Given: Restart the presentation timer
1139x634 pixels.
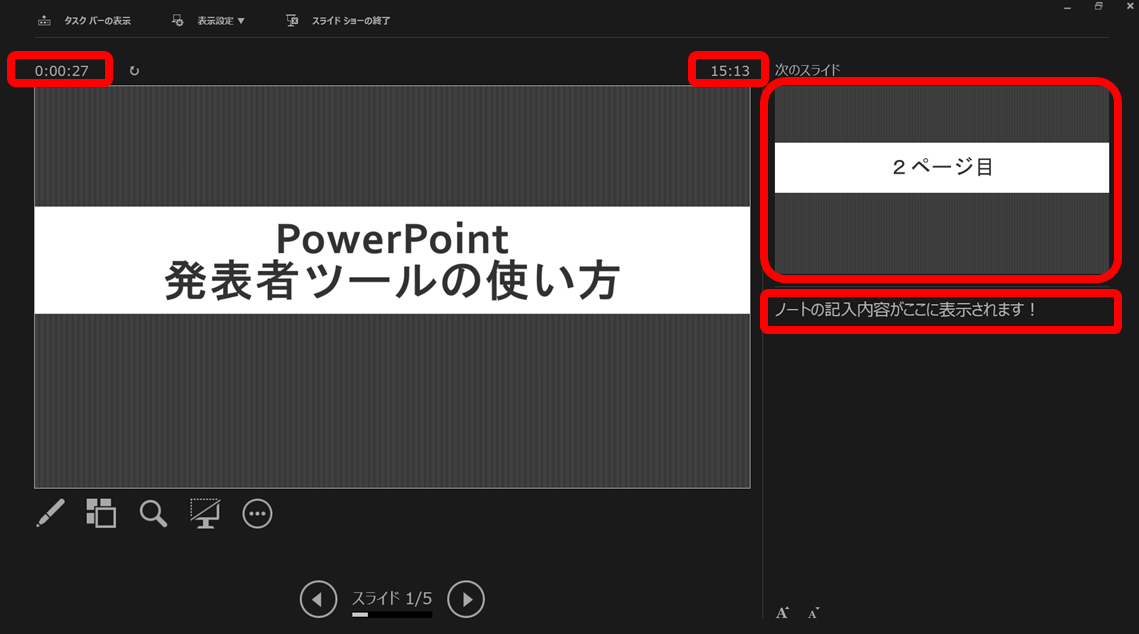Looking at the screenshot, I should (133, 70).
